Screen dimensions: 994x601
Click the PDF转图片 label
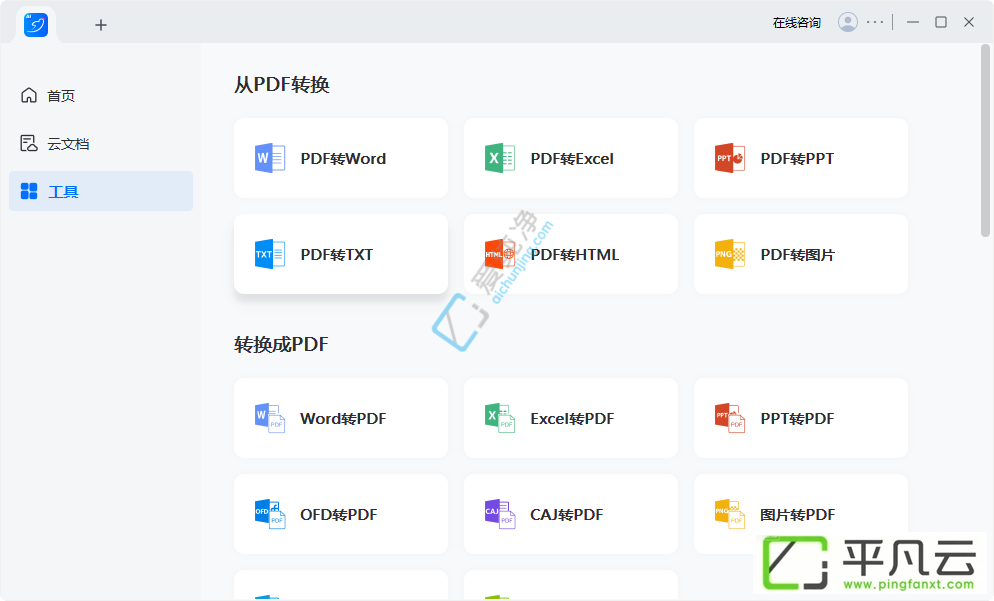[797, 254]
